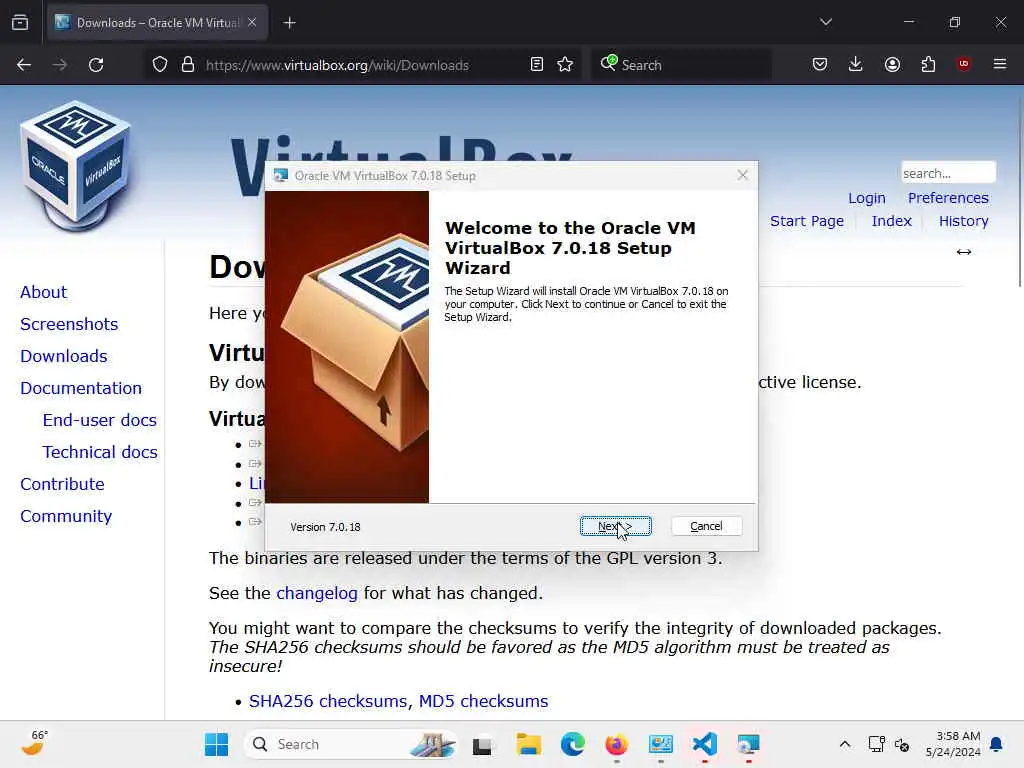This screenshot has width=1024, height=768.
Task: Open Technical docs link
Action: click(x=100, y=452)
